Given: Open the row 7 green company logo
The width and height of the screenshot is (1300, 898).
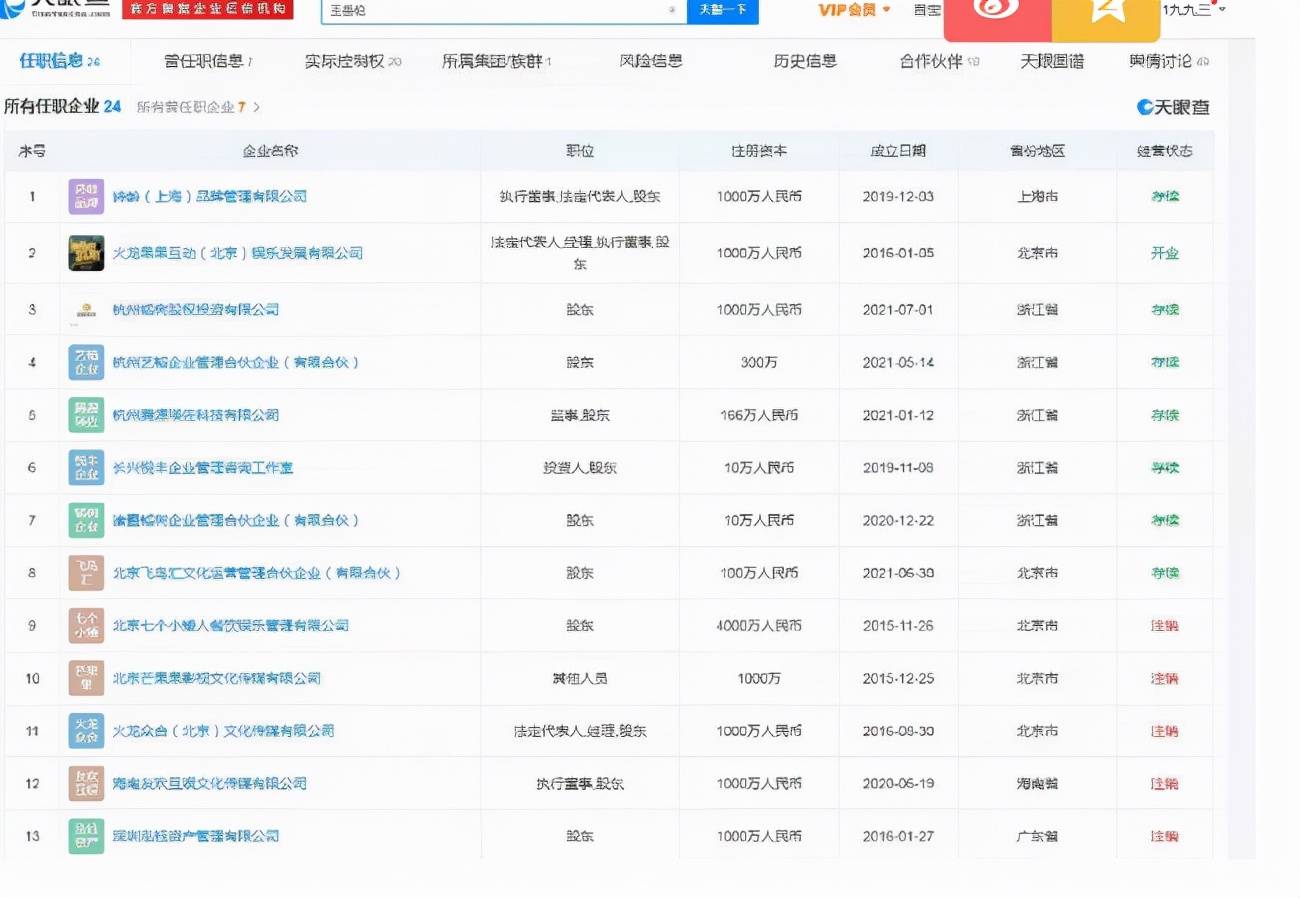Looking at the screenshot, I should (86, 520).
